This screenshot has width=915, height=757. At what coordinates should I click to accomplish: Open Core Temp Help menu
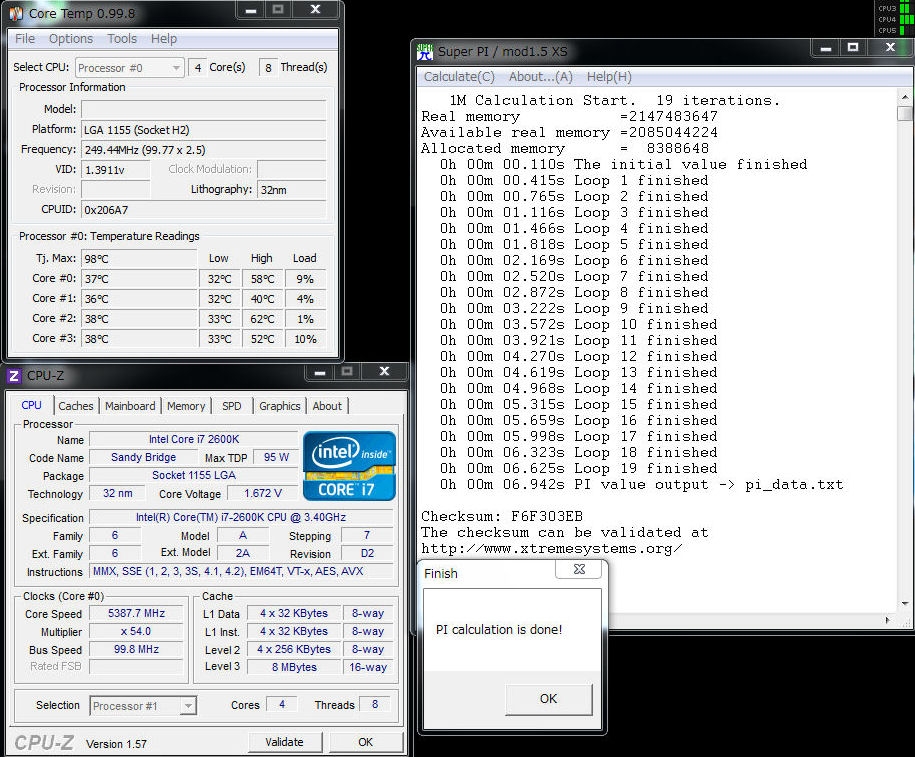point(163,39)
